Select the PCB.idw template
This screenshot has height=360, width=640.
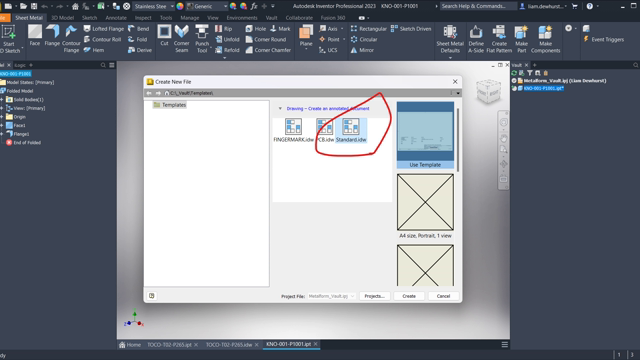click(x=325, y=130)
